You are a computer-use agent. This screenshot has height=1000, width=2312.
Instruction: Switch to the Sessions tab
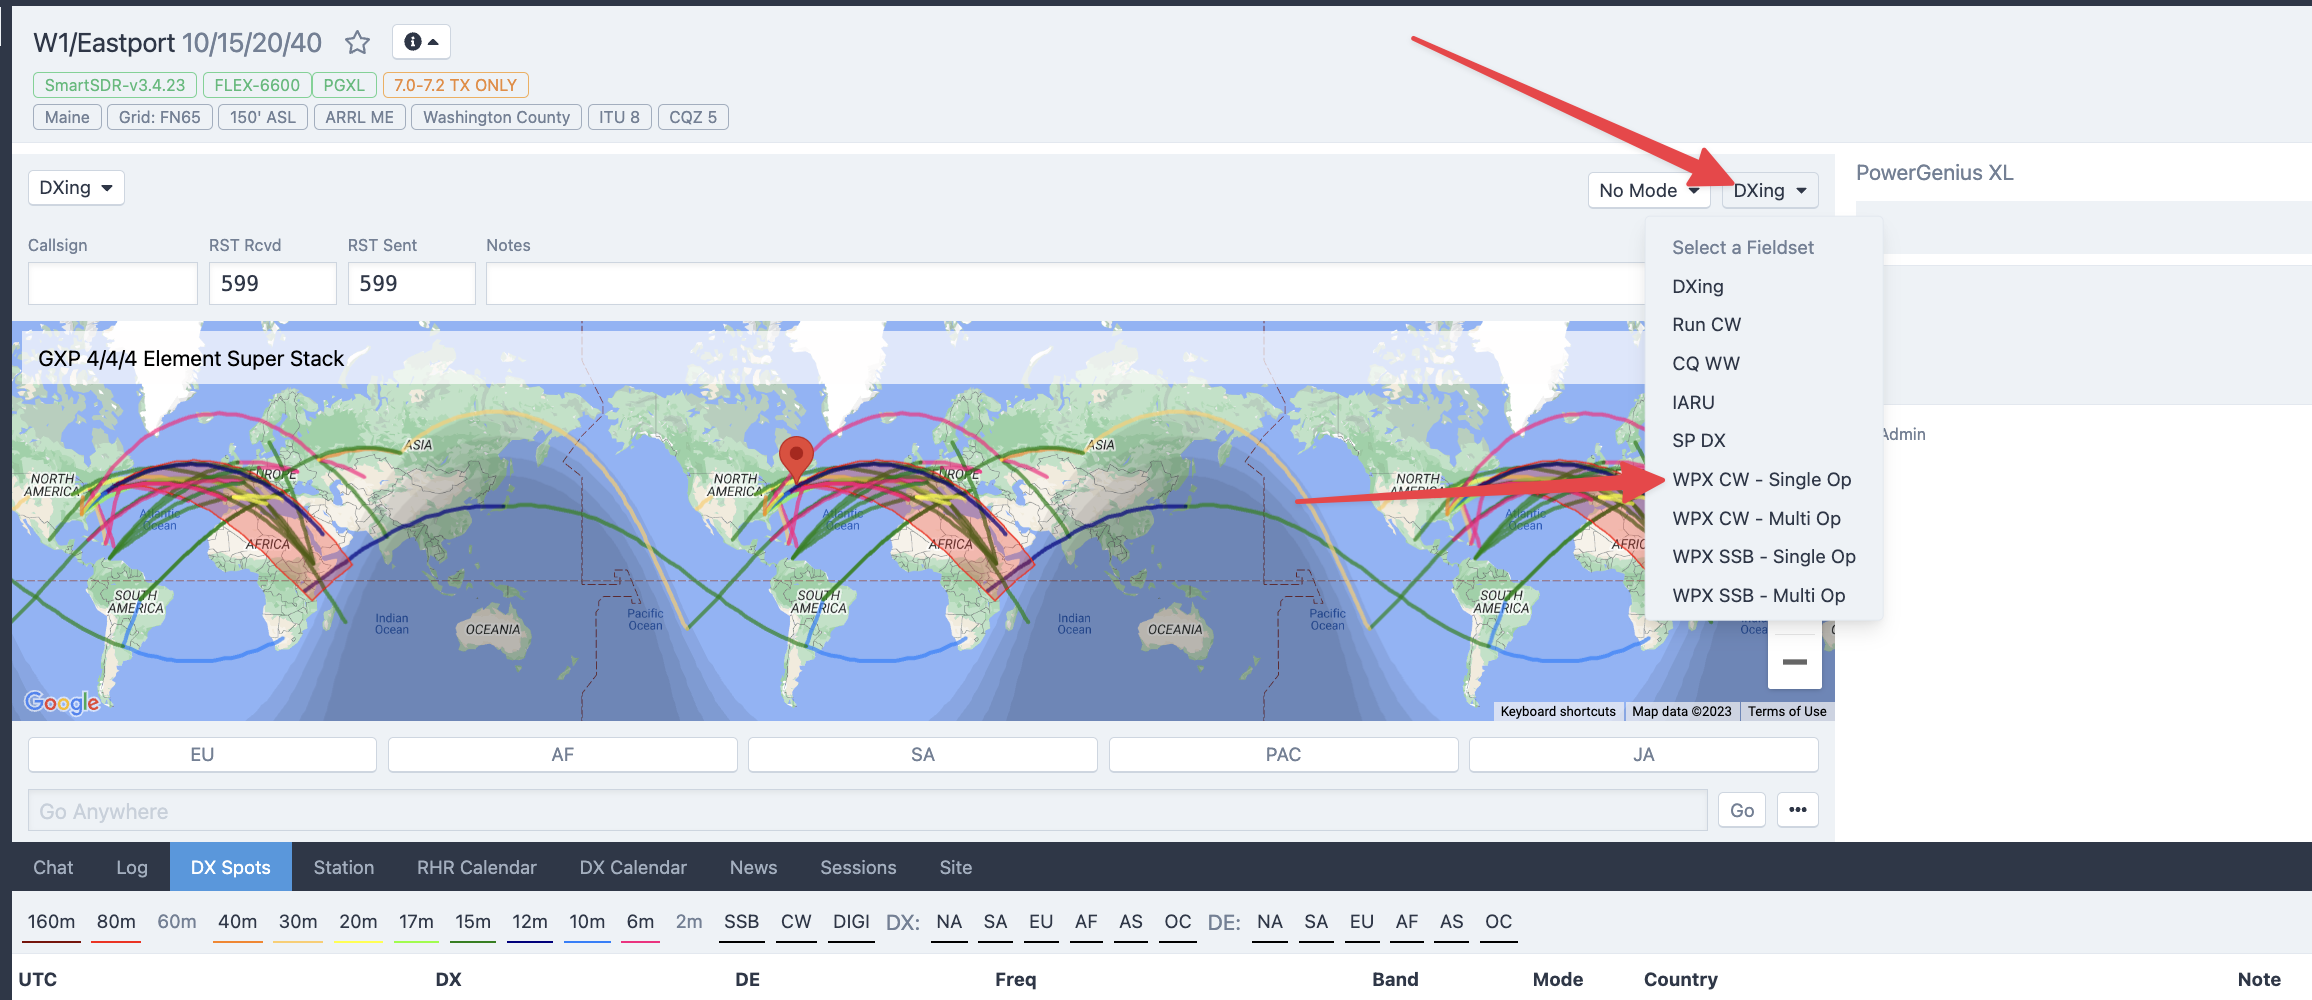point(858,867)
